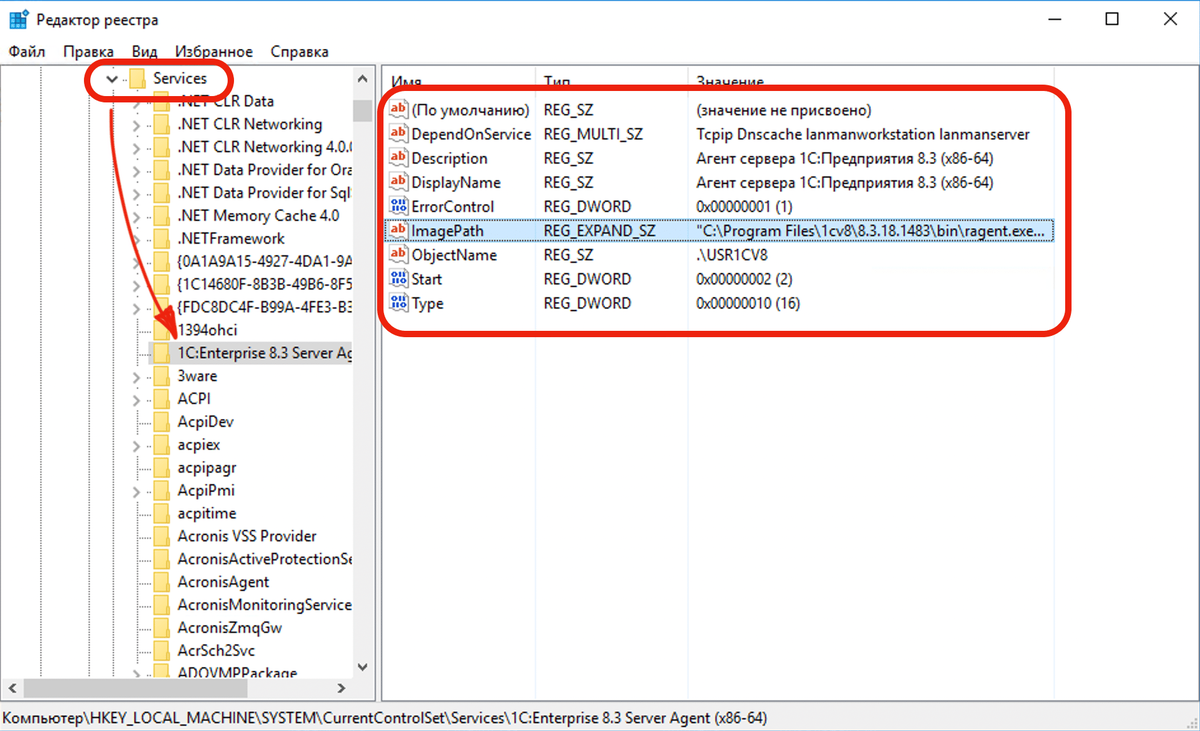Click the binary icon of Start
Image resolution: width=1200 pixels, height=731 pixels.
coord(399,279)
